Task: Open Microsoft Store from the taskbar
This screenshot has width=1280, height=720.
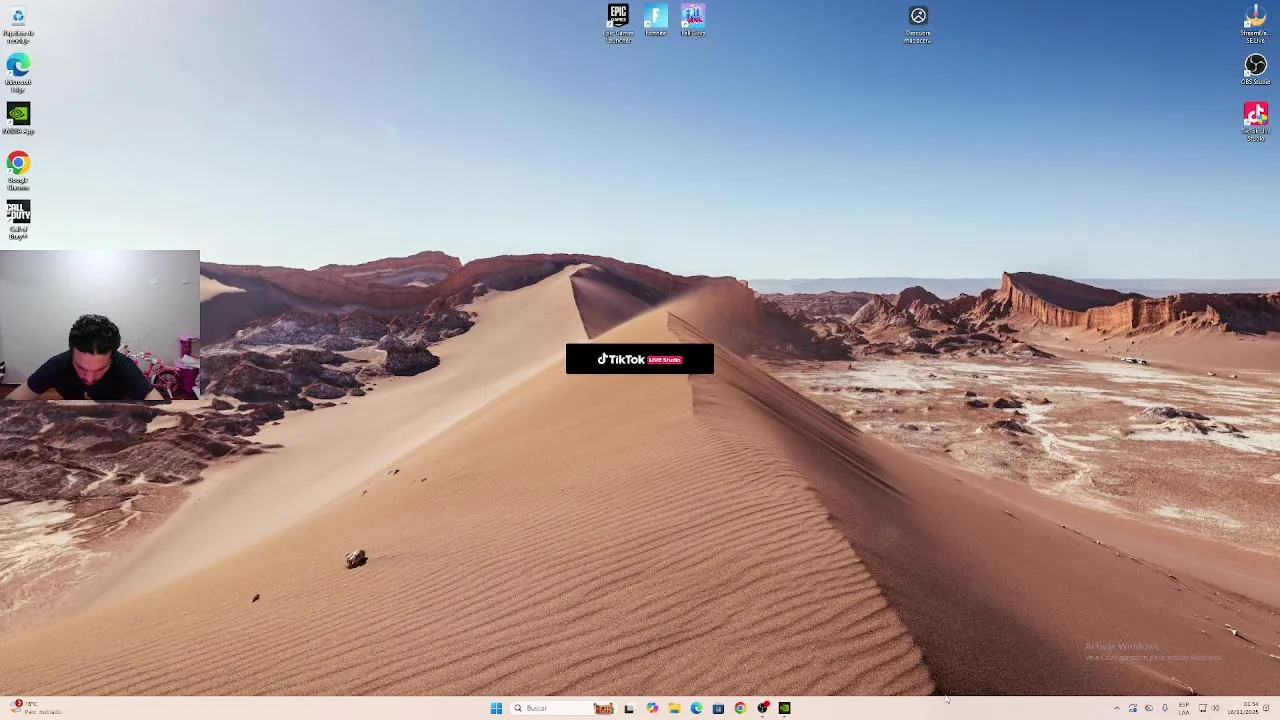Action: coord(718,708)
